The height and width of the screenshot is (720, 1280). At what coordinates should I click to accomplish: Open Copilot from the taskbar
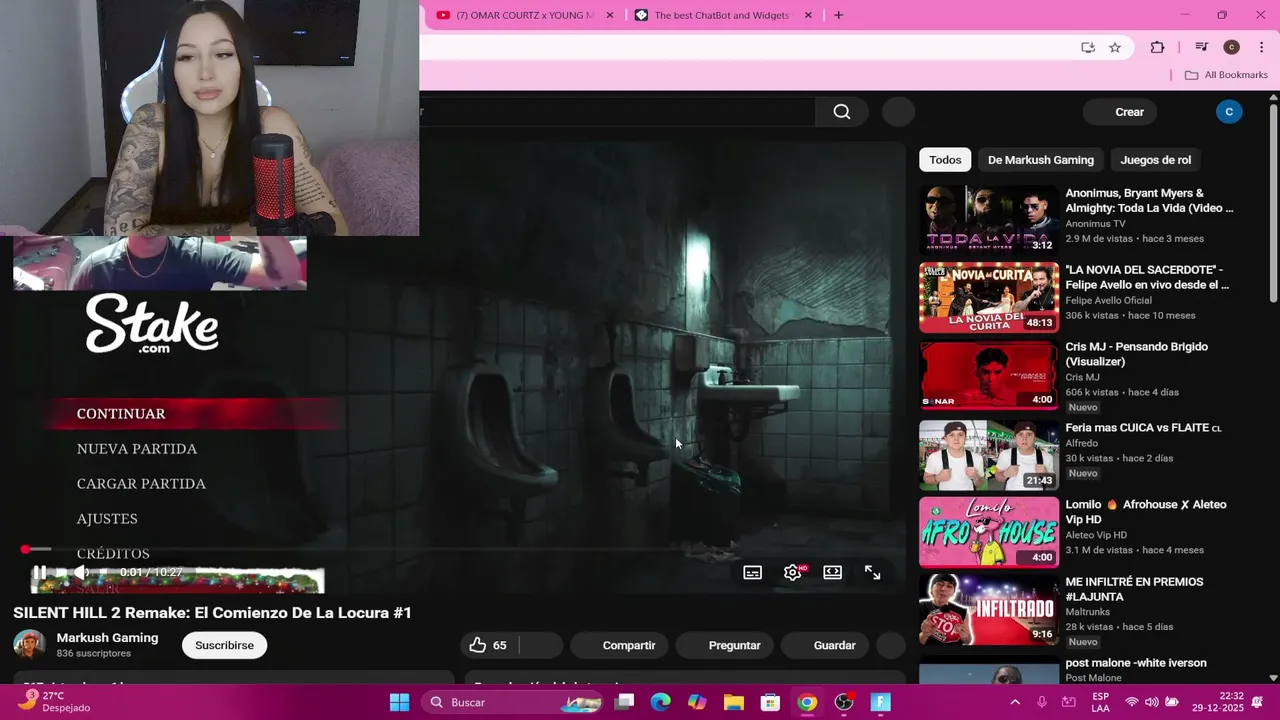coord(697,702)
